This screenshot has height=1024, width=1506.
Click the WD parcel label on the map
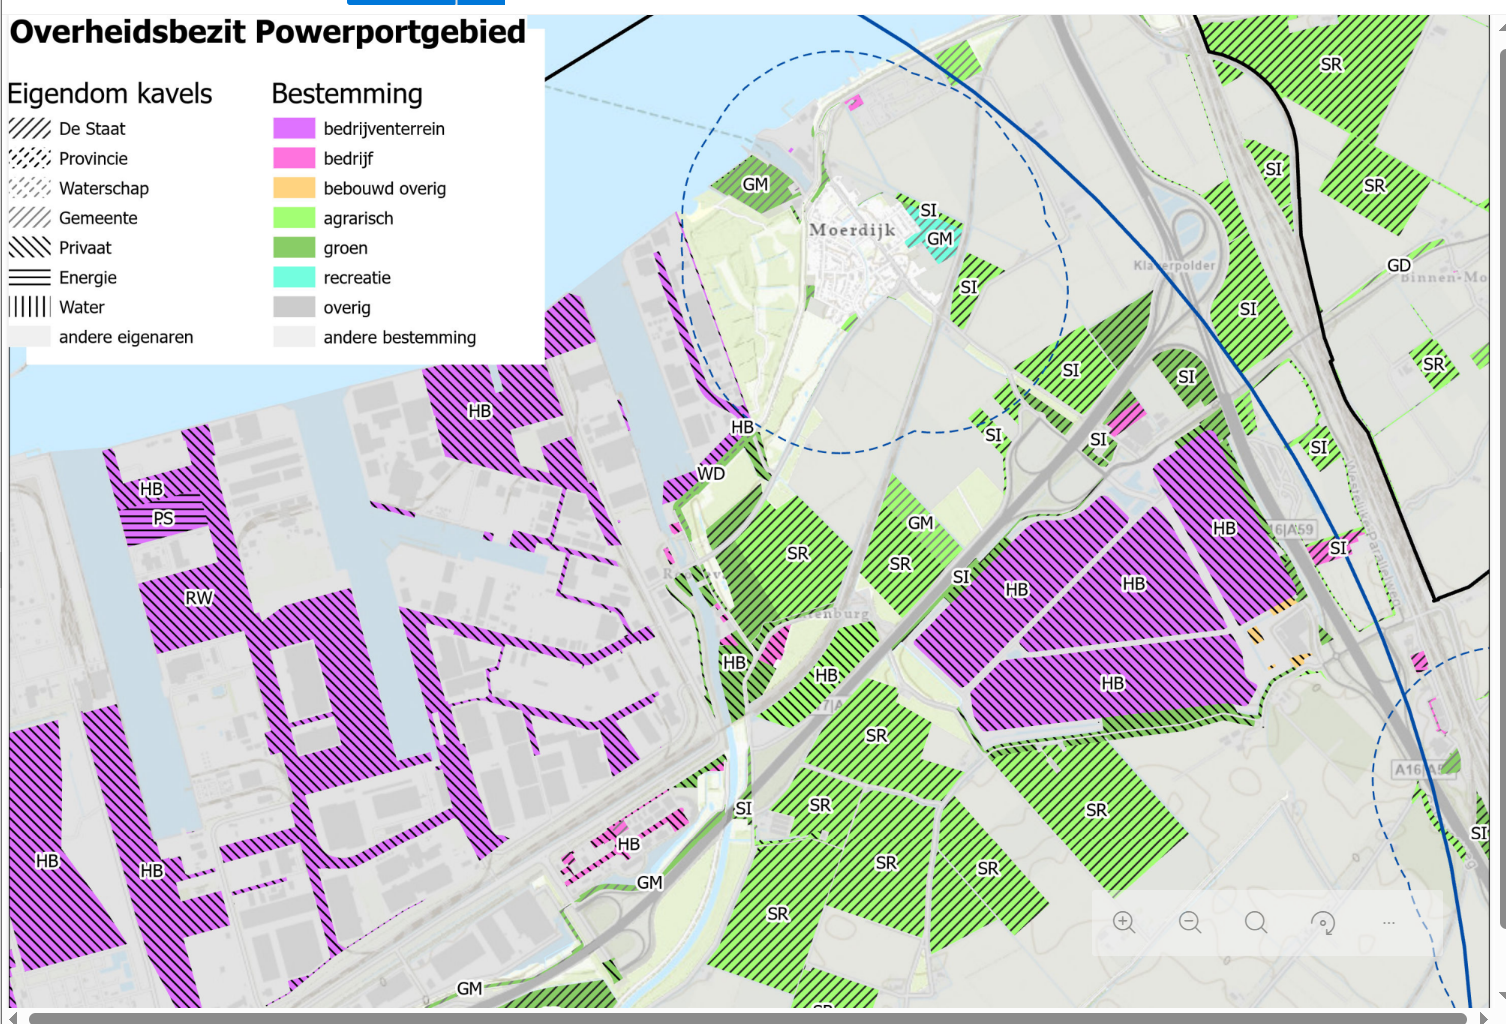[x=711, y=474]
